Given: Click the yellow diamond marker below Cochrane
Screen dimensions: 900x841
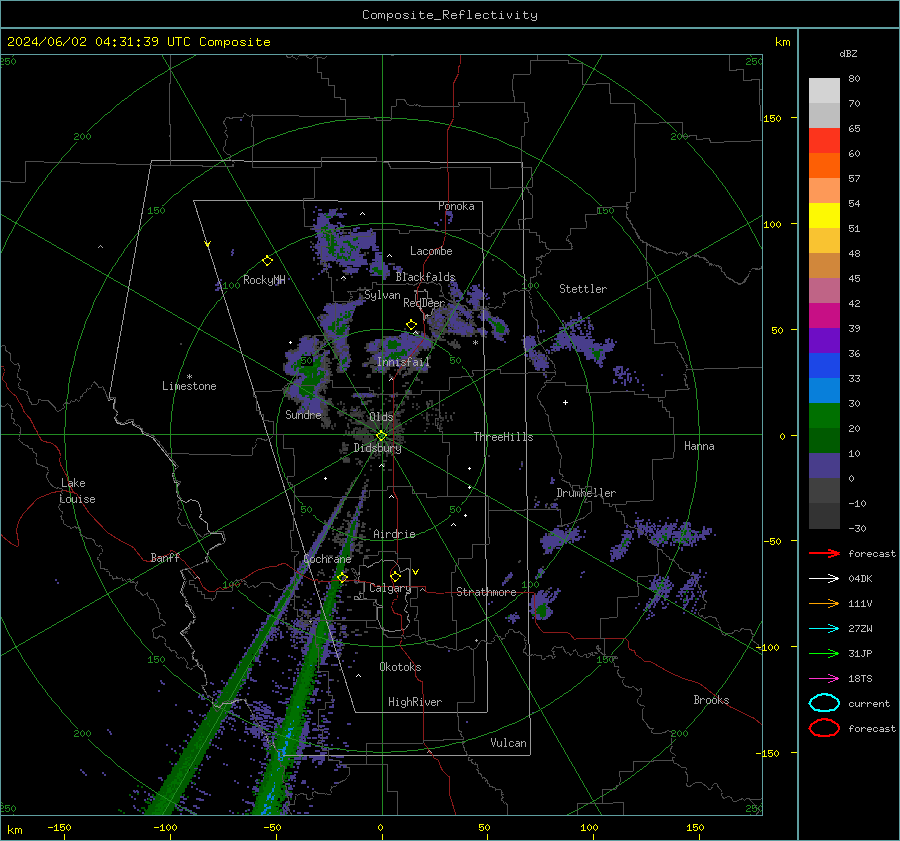Looking at the screenshot, I should (343, 577).
